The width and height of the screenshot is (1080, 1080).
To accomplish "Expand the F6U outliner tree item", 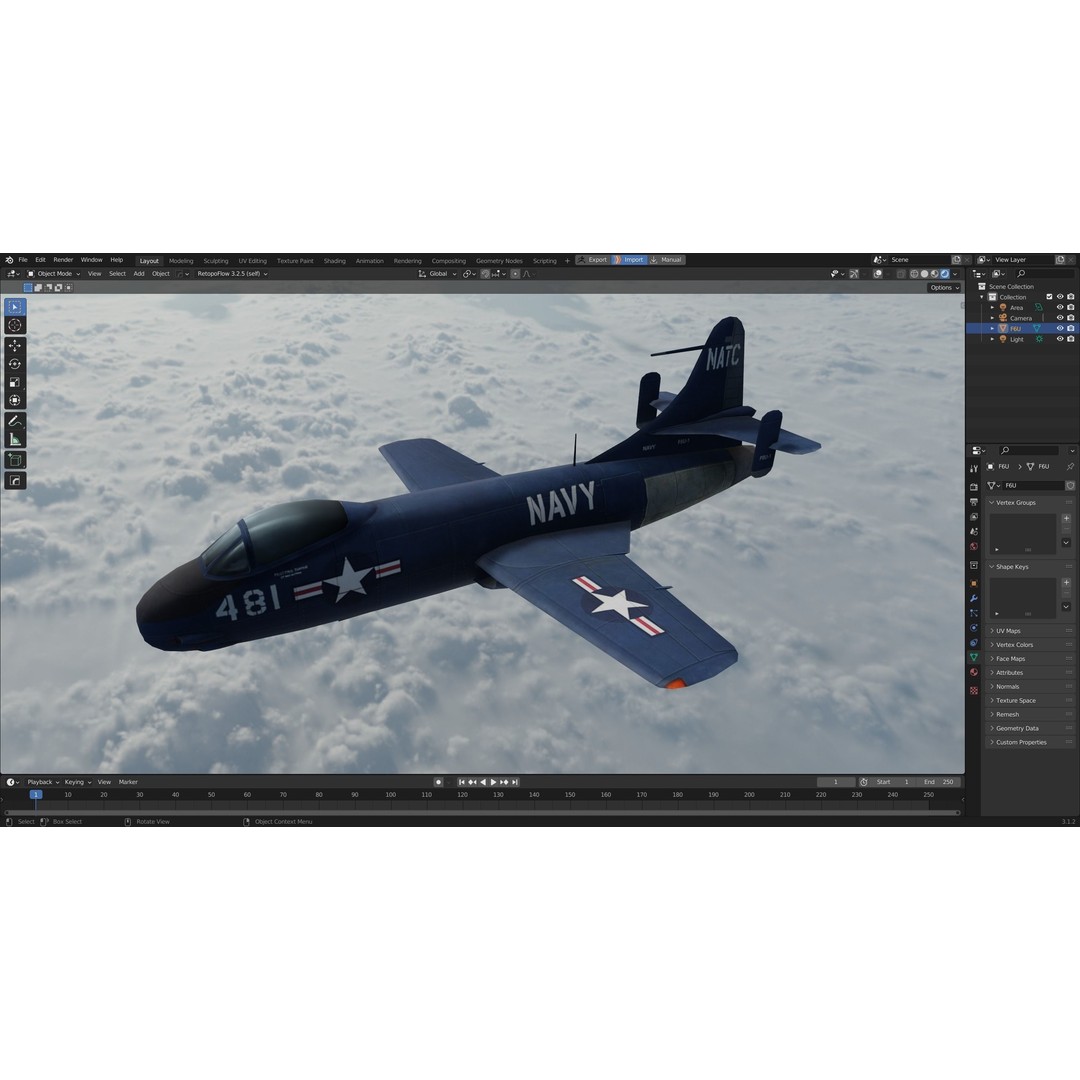I will click(993, 329).
